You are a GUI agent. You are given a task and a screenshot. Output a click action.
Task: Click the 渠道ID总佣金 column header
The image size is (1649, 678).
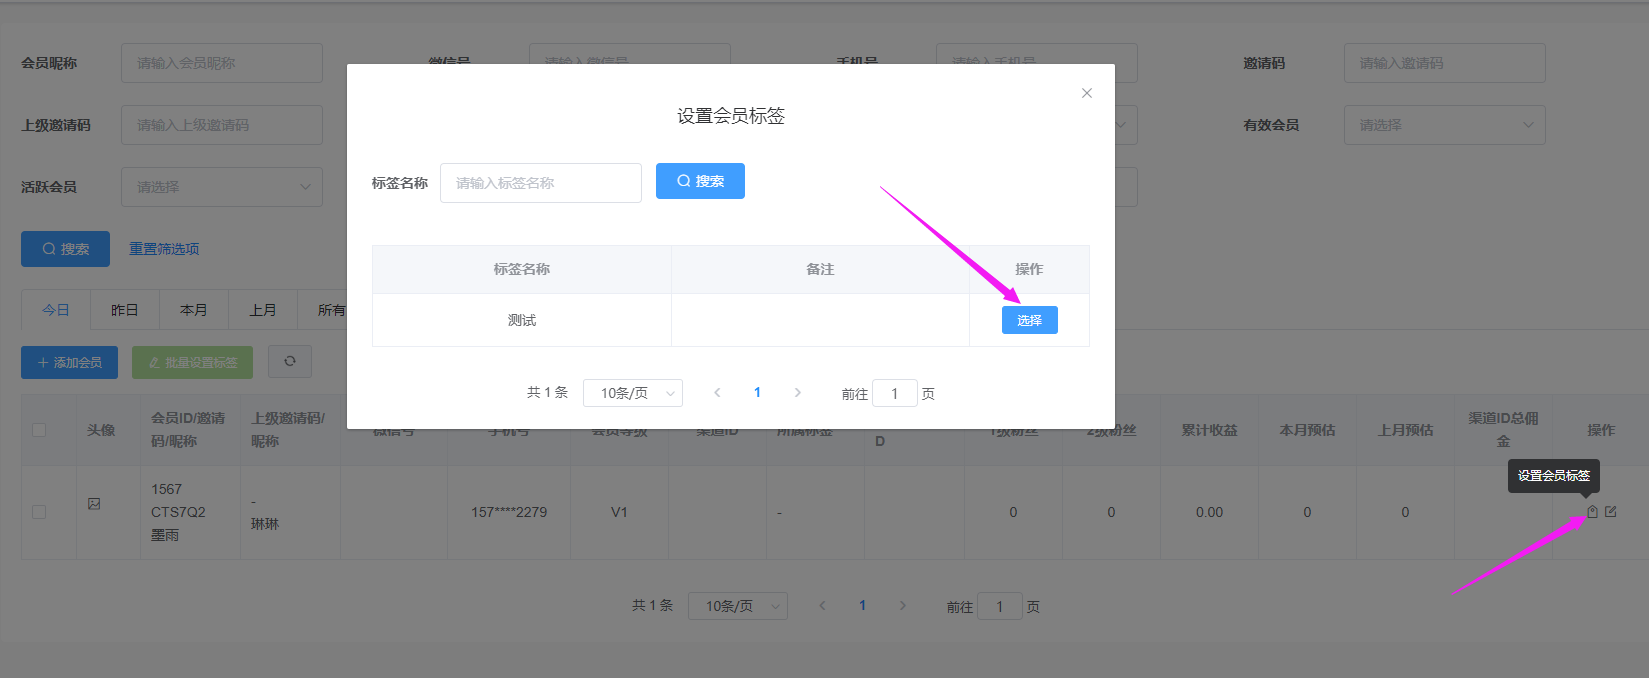pyautogui.click(x=1503, y=430)
